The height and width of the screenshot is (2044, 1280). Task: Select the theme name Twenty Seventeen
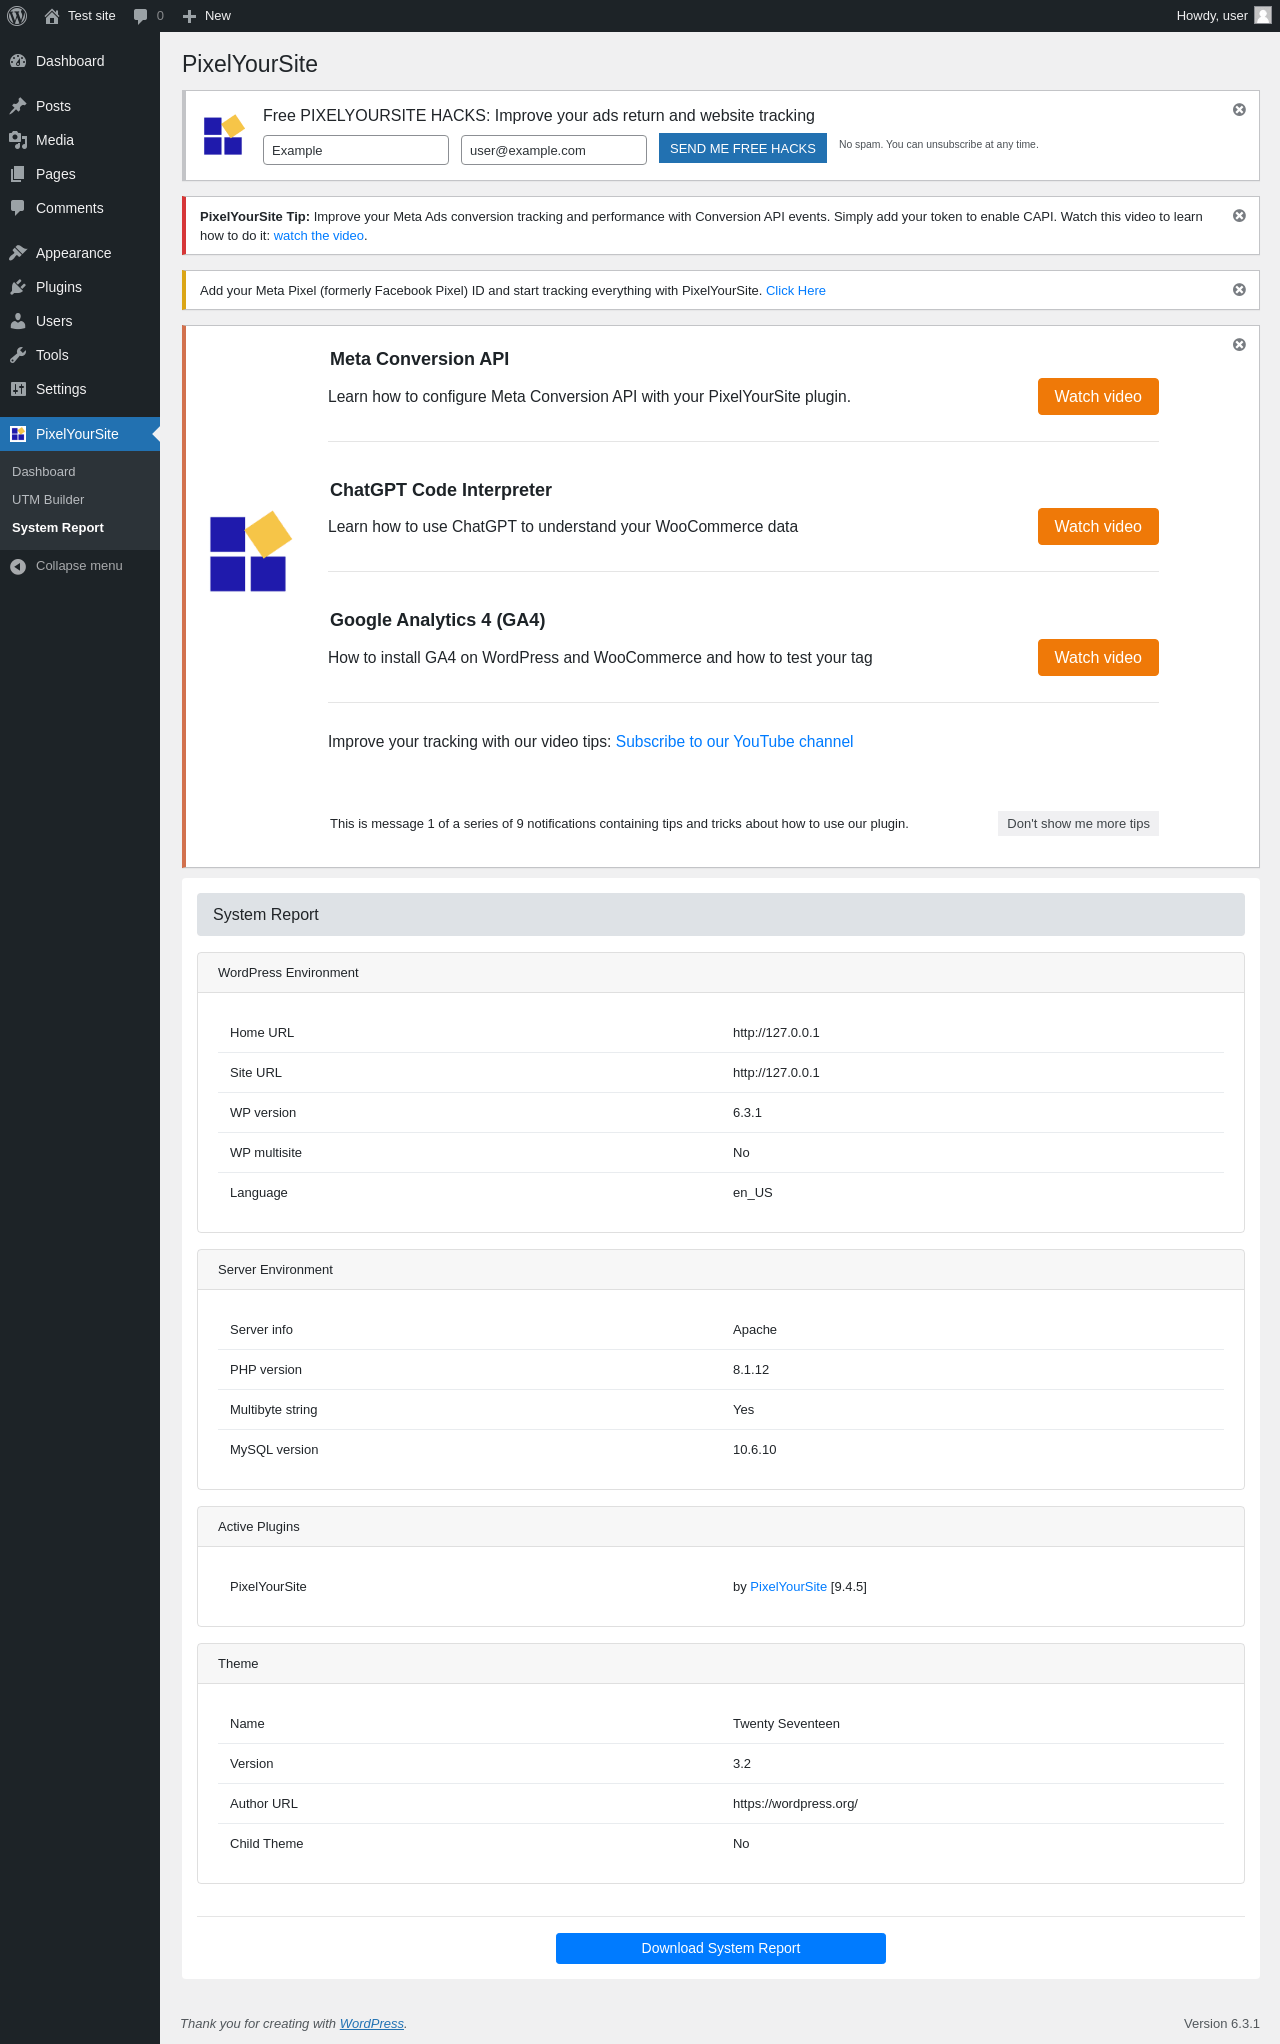[786, 1724]
